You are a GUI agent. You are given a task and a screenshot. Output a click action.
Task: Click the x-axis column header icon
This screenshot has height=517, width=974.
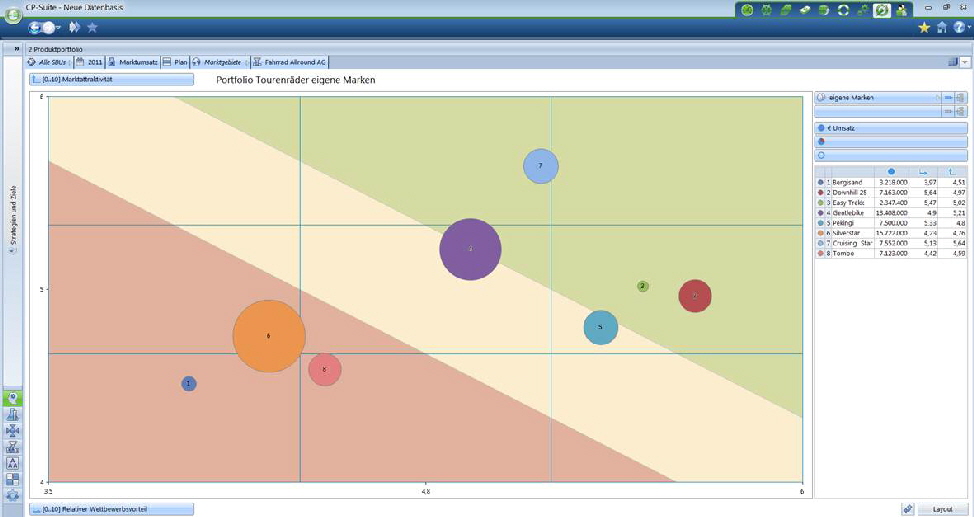[x=924, y=172]
